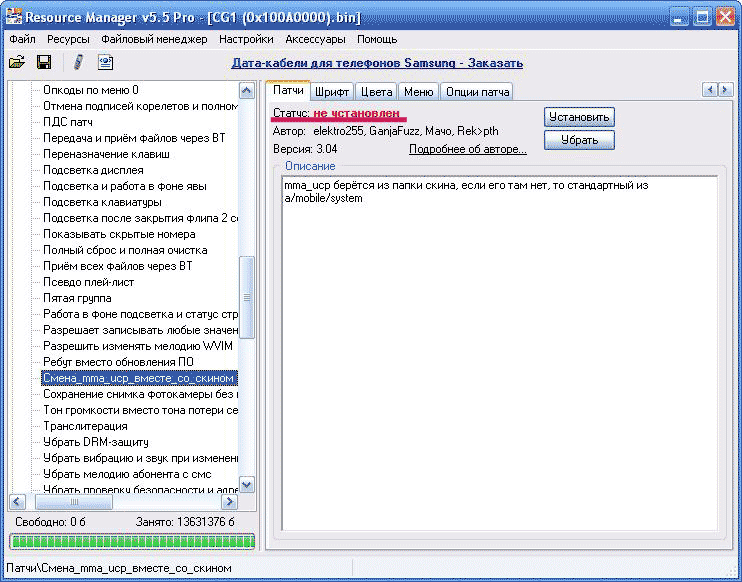This screenshot has height=582, width=742.
Task: Select Подсветка после закрытия флипа patch
Action: (x=140, y=219)
